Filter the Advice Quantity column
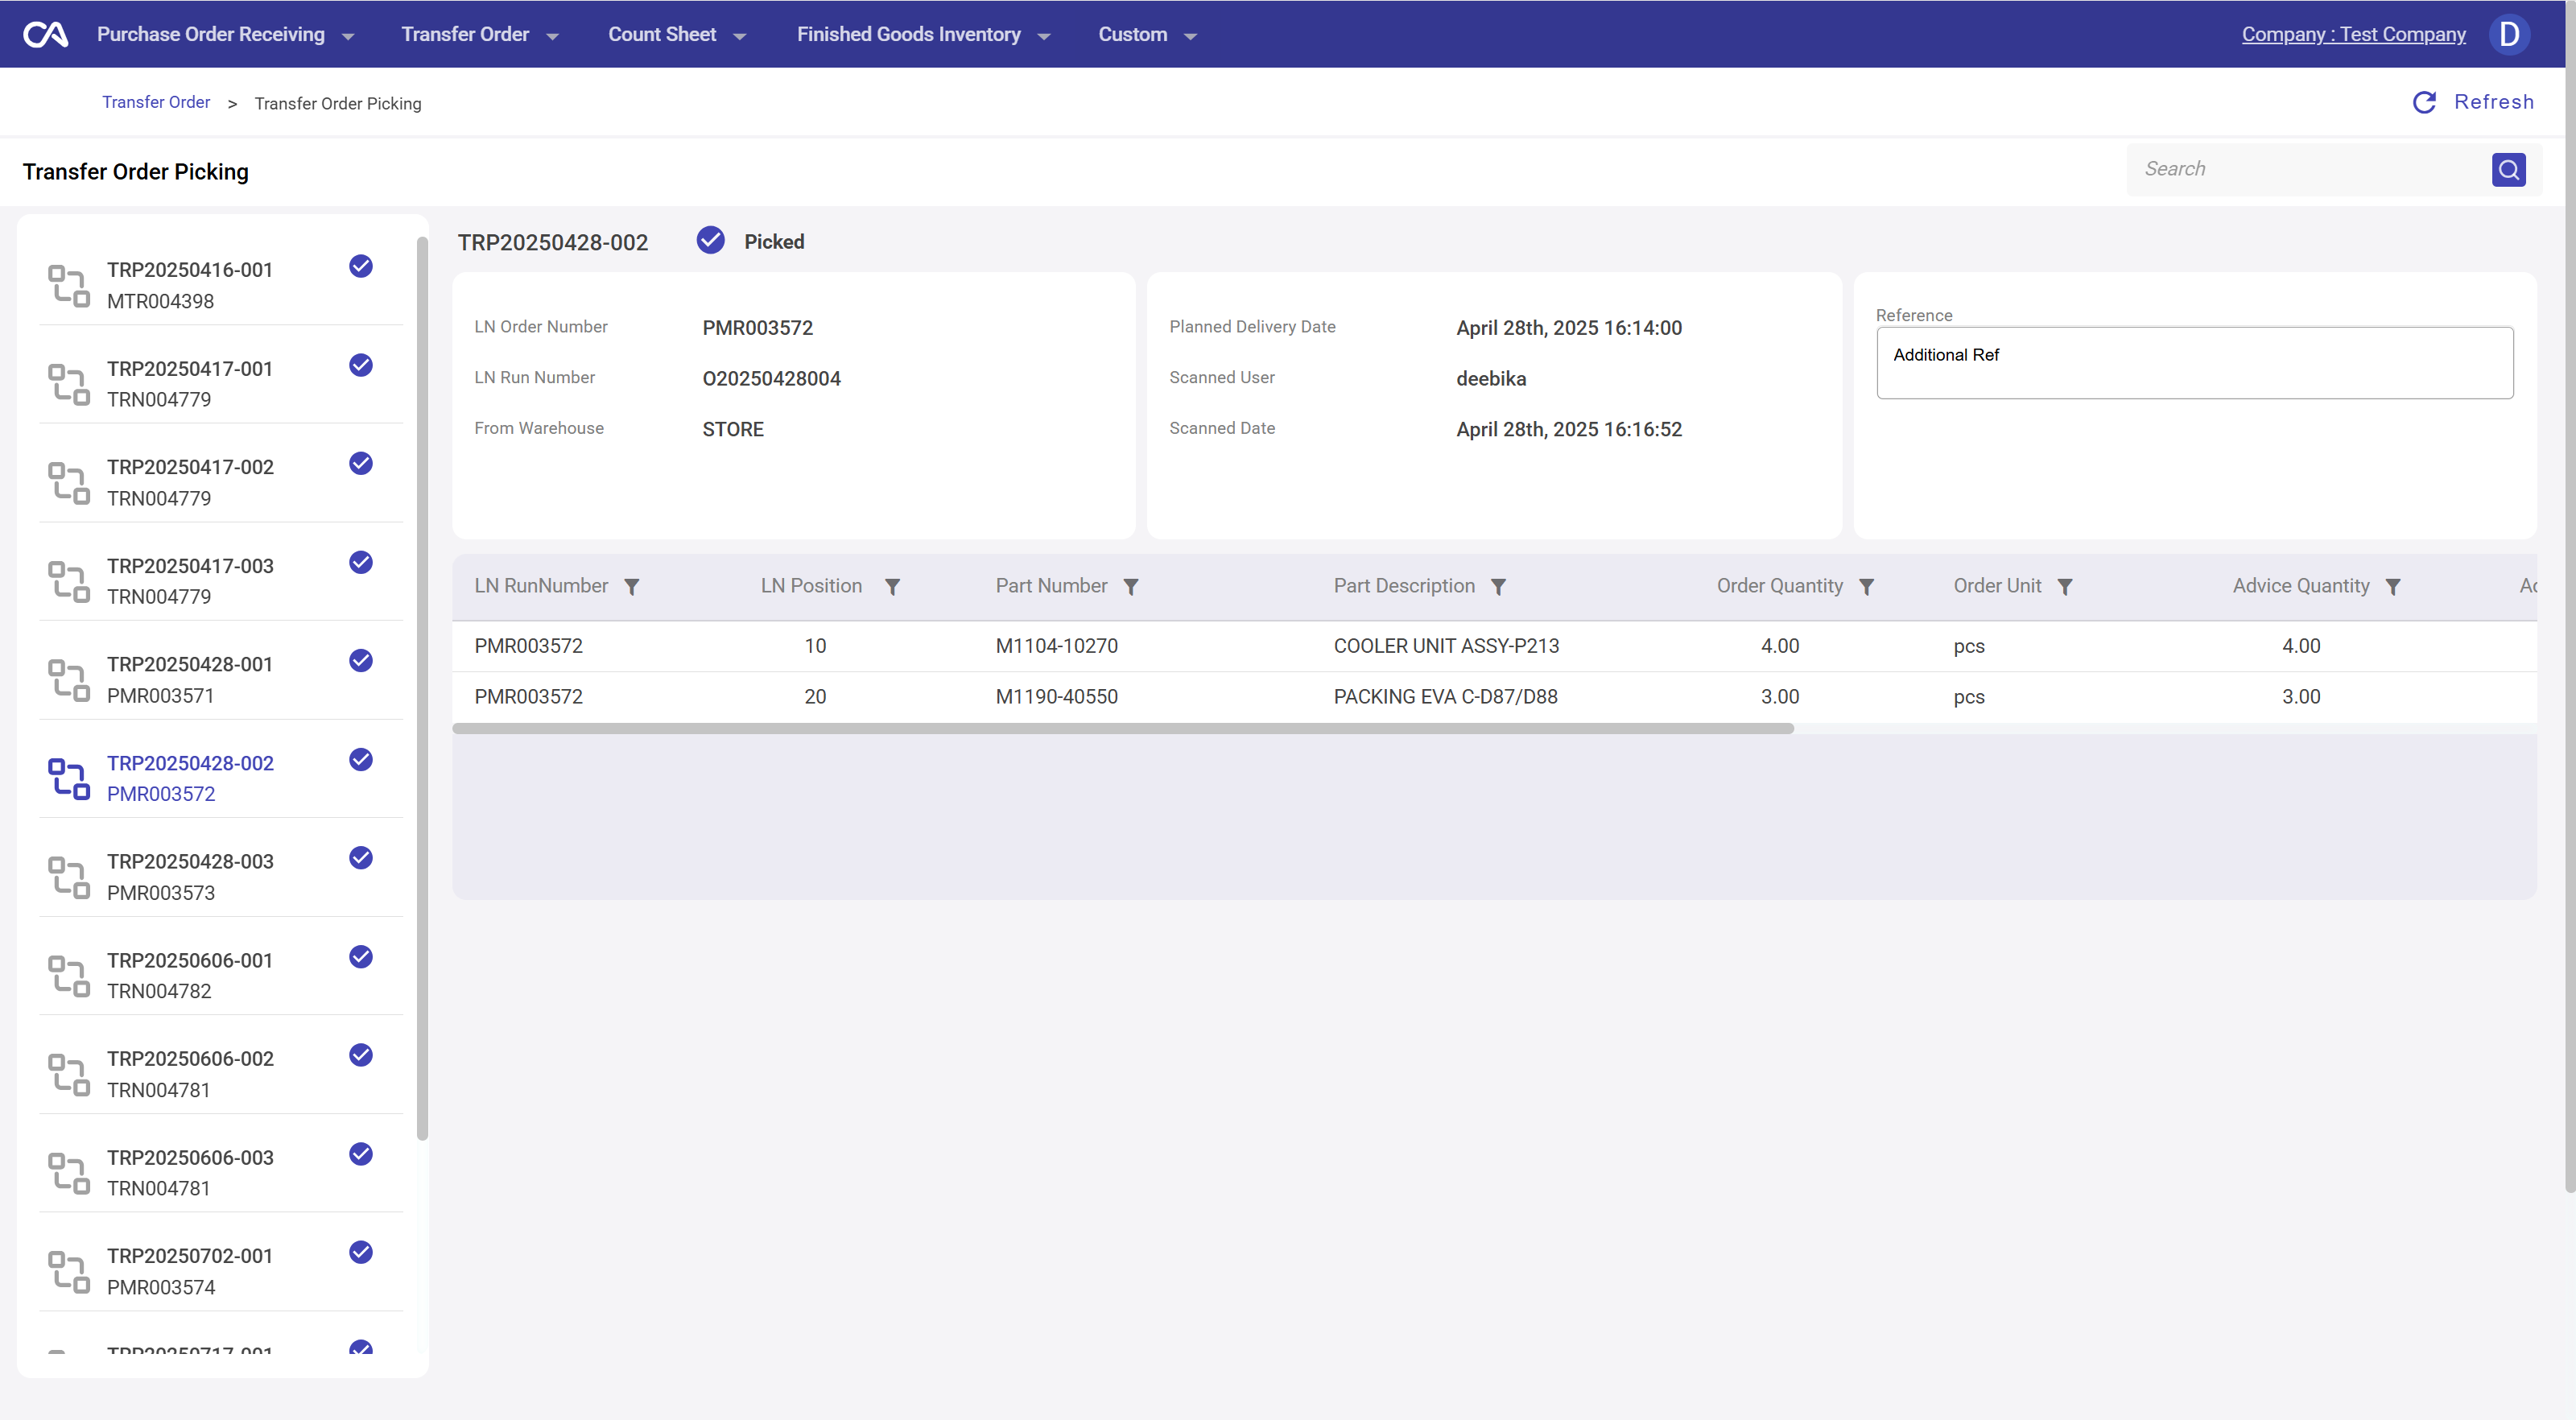Image resolution: width=2576 pixels, height=1420 pixels. tap(2393, 587)
